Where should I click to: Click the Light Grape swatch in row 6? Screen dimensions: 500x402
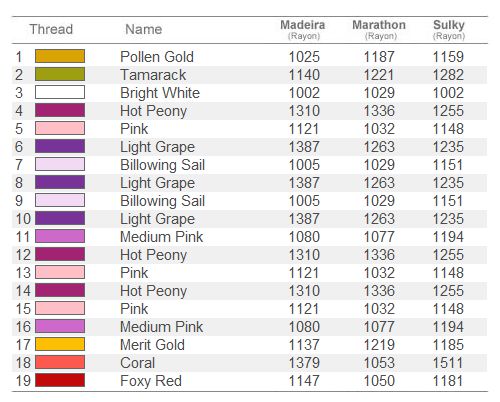click(60, 146)
